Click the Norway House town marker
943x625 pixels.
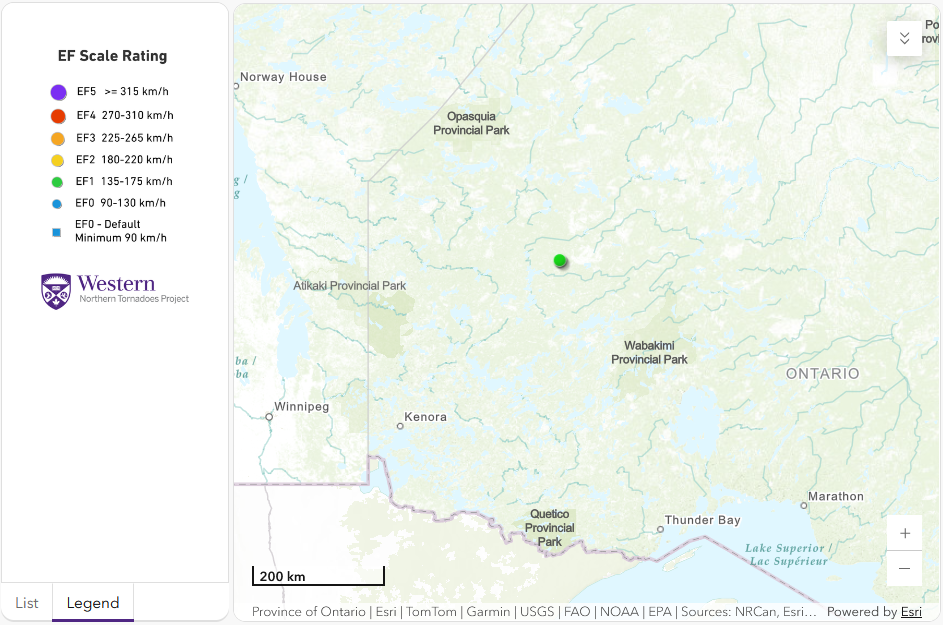236,86
